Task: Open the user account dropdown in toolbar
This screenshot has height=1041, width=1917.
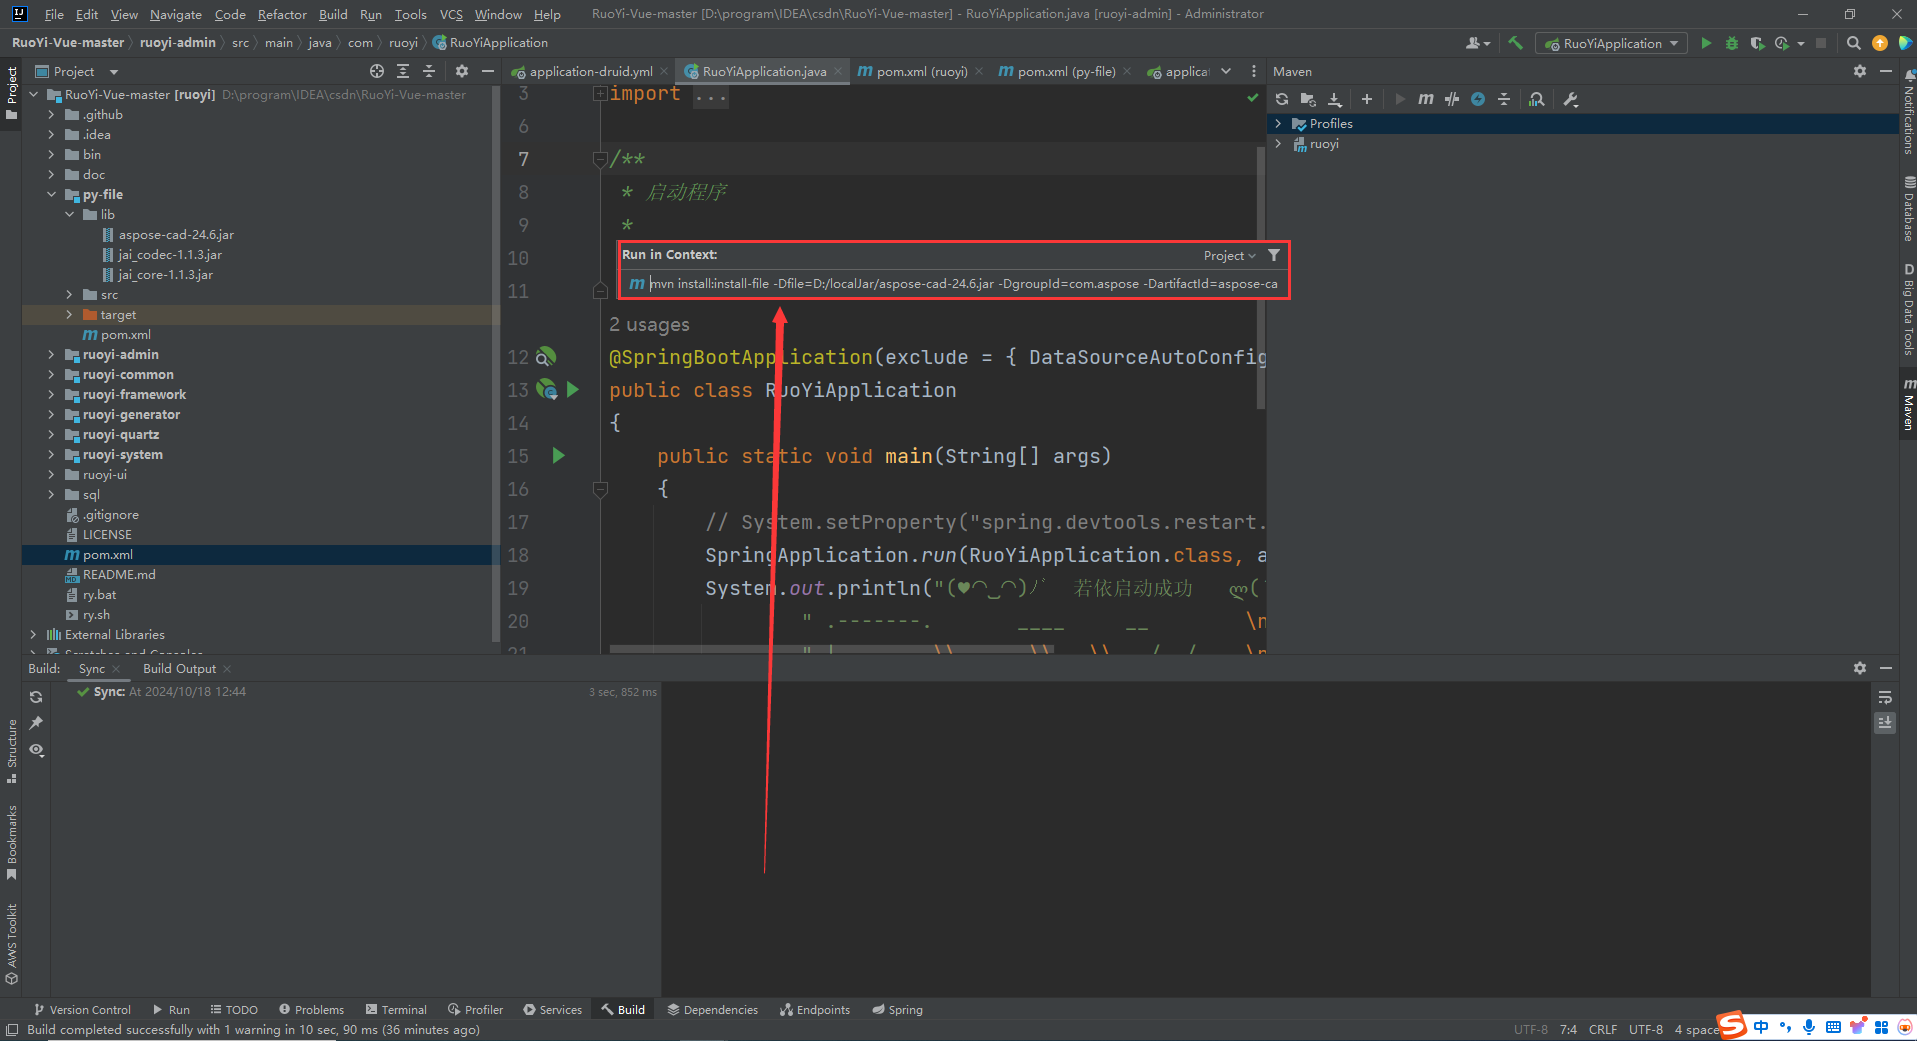Action: point(1477,43)
